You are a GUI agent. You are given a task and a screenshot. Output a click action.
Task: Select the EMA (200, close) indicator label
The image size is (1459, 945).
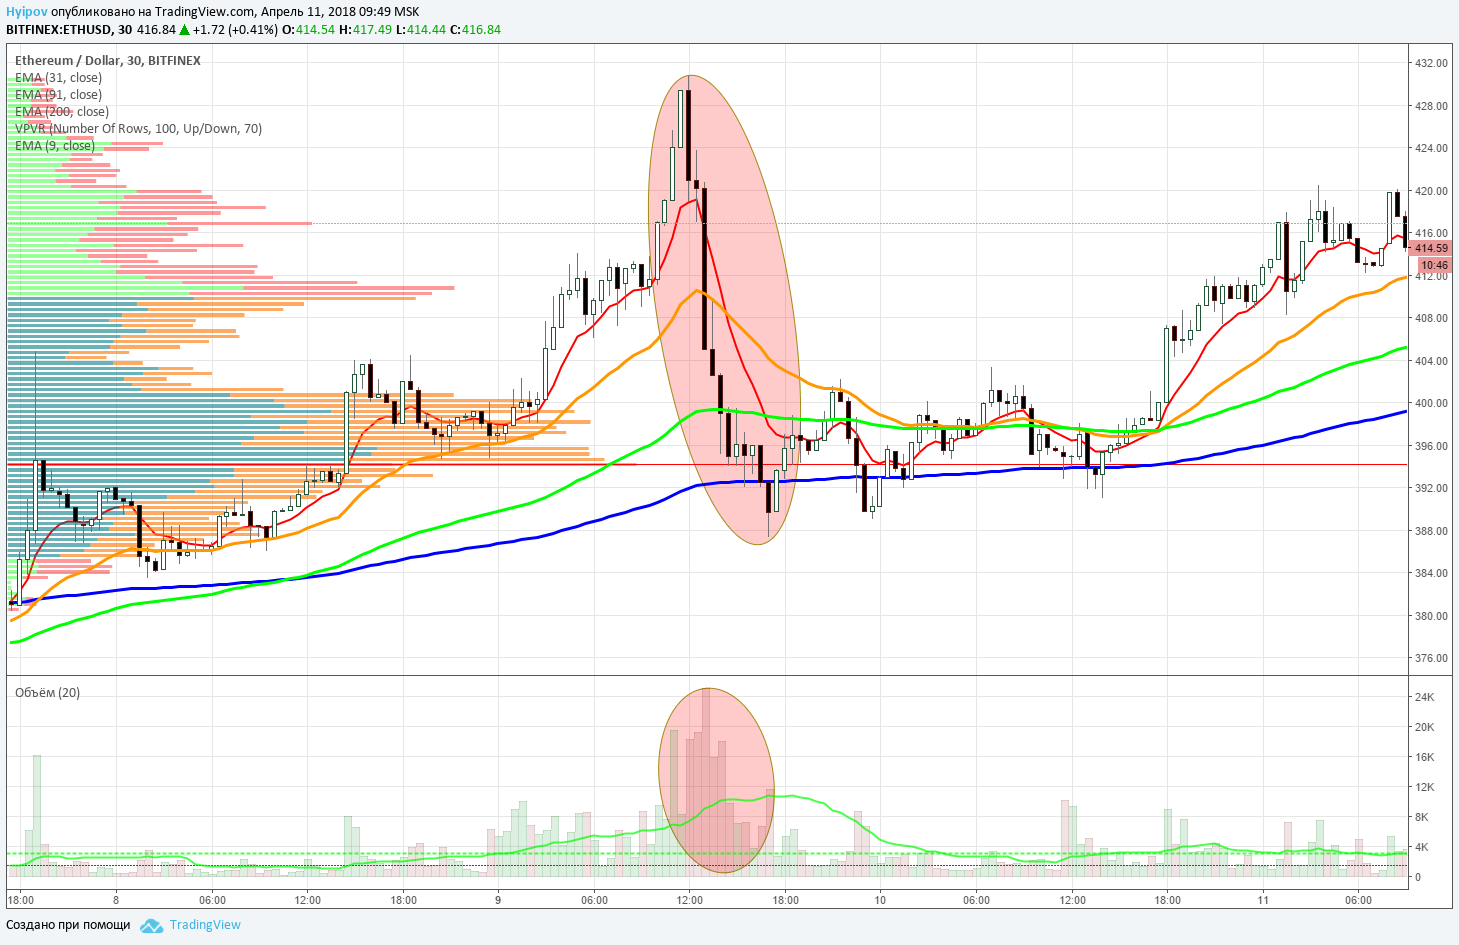pyautogui.click(x=62, y=112)
